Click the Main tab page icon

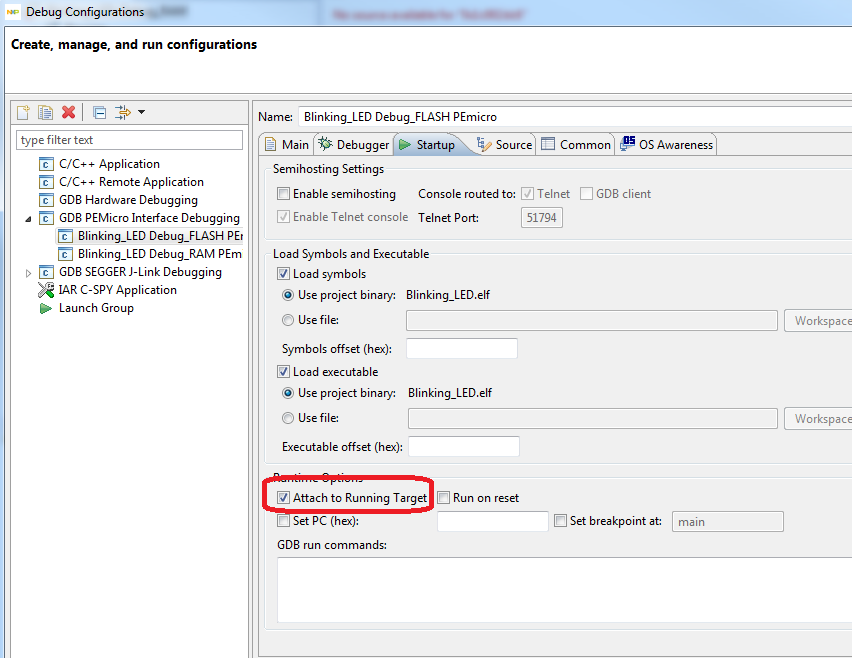click(270, 145)
